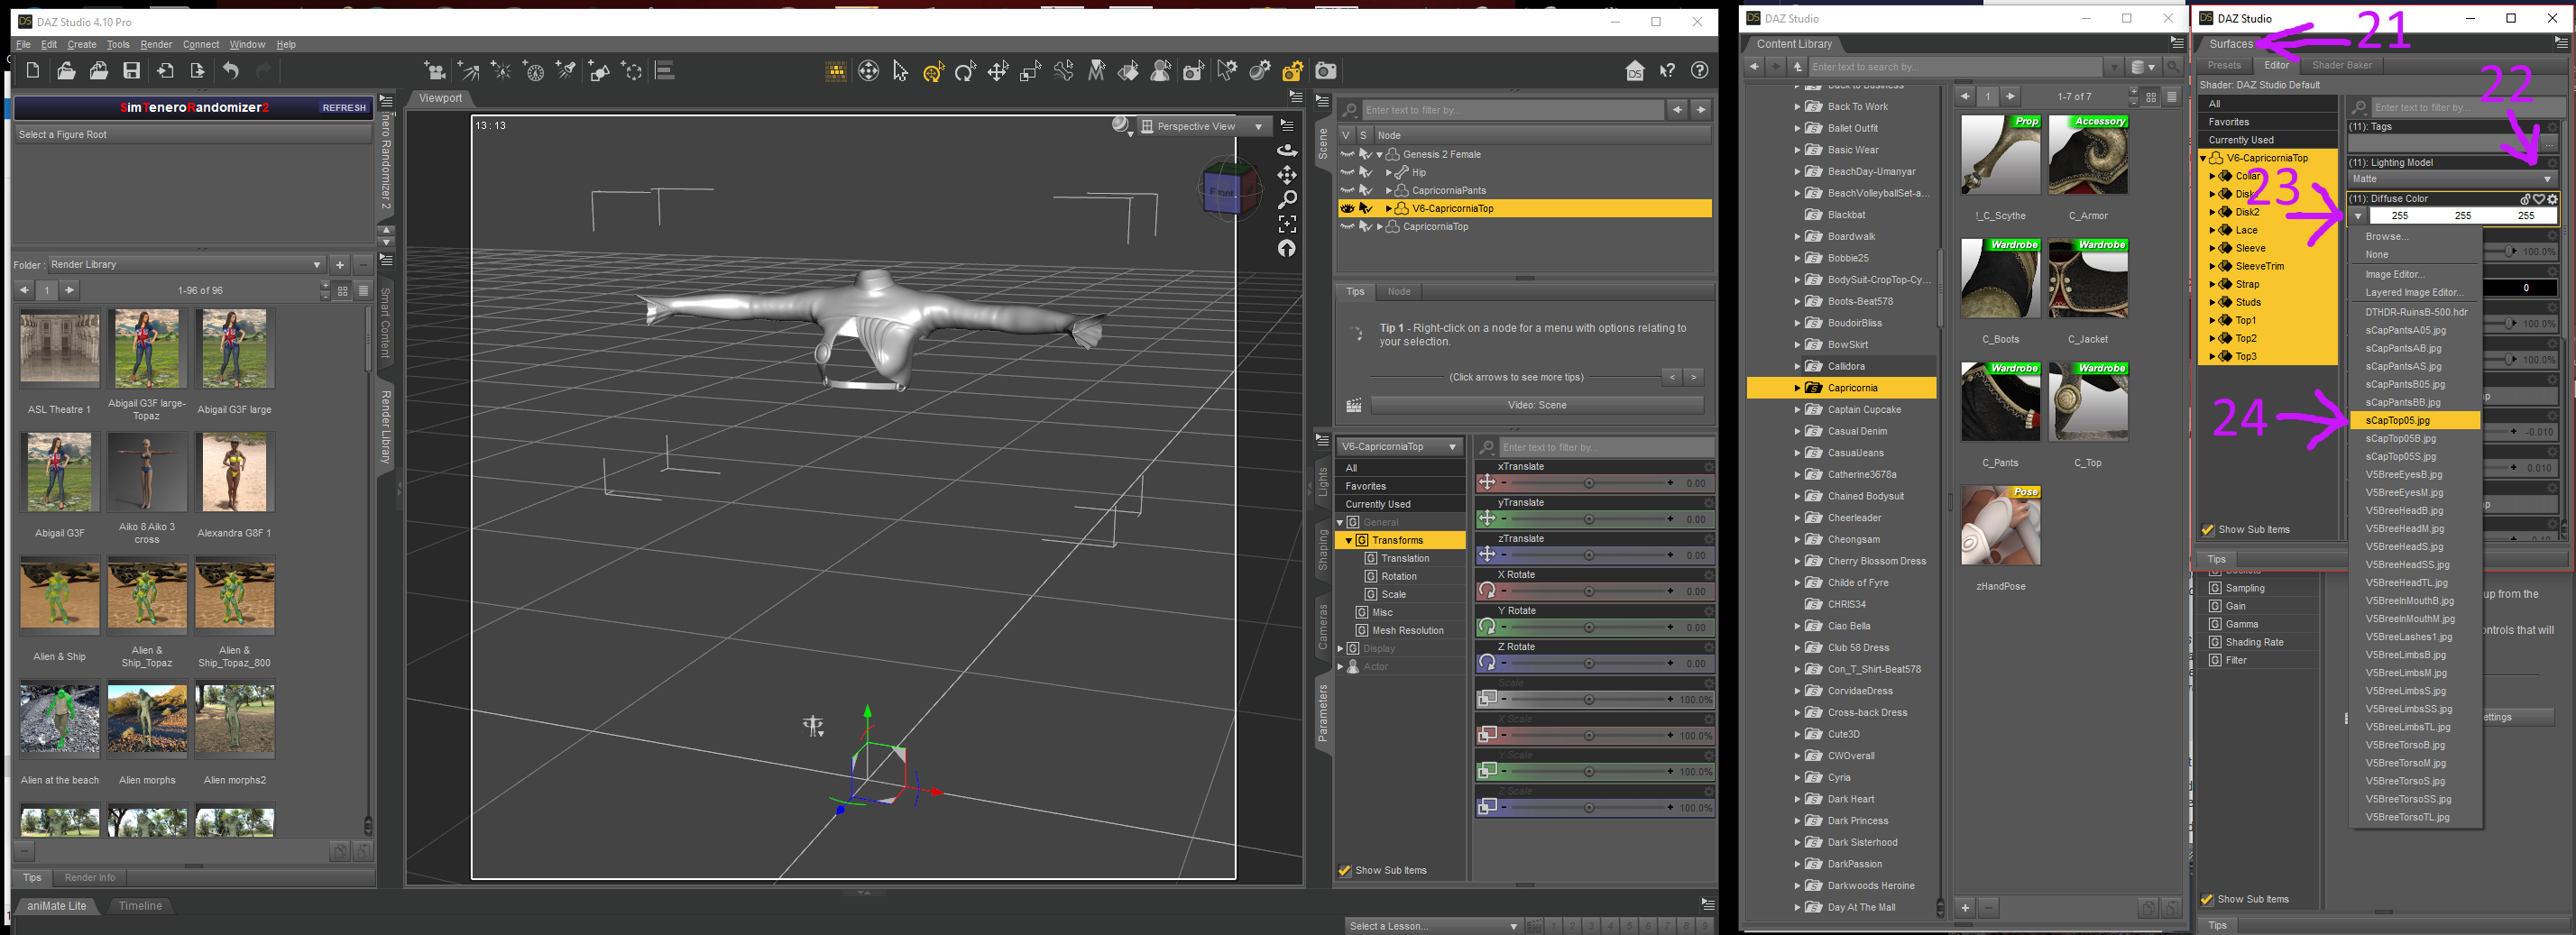This screenshot has width=2576, height=935.
Task: Adjust the xTranslate slider
Action: tap(1588, 484)
